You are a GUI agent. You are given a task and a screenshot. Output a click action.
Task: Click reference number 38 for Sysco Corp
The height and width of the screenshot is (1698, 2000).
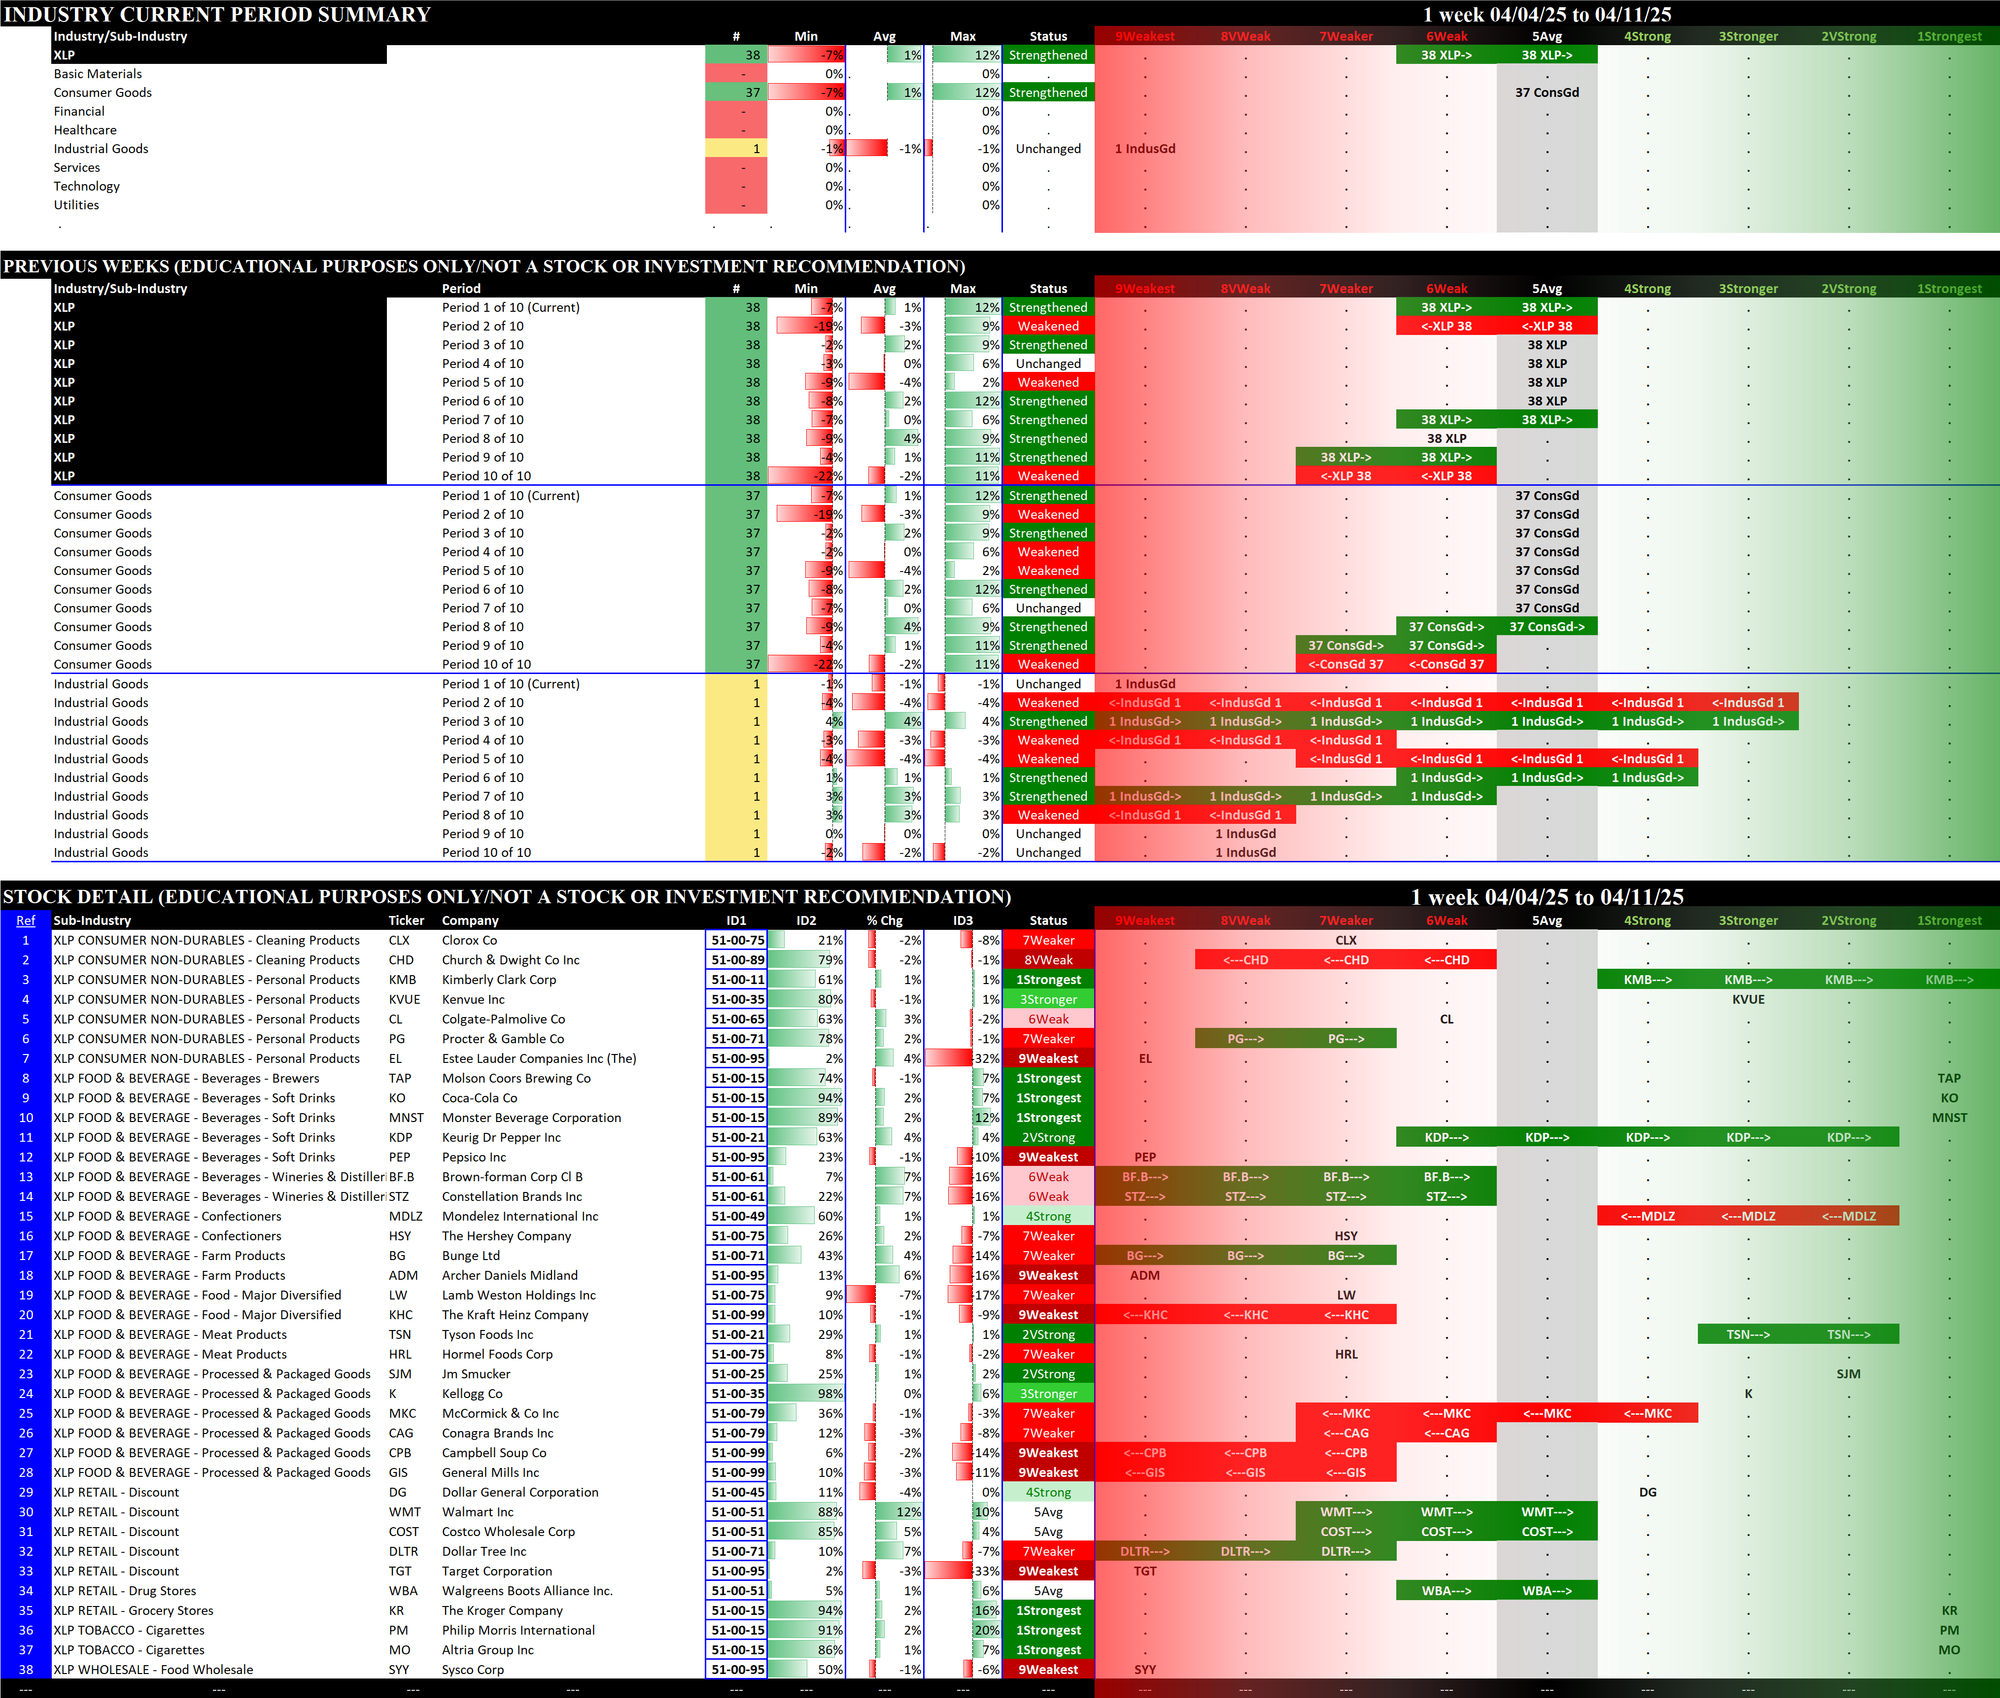click(x=26, y=1670)
